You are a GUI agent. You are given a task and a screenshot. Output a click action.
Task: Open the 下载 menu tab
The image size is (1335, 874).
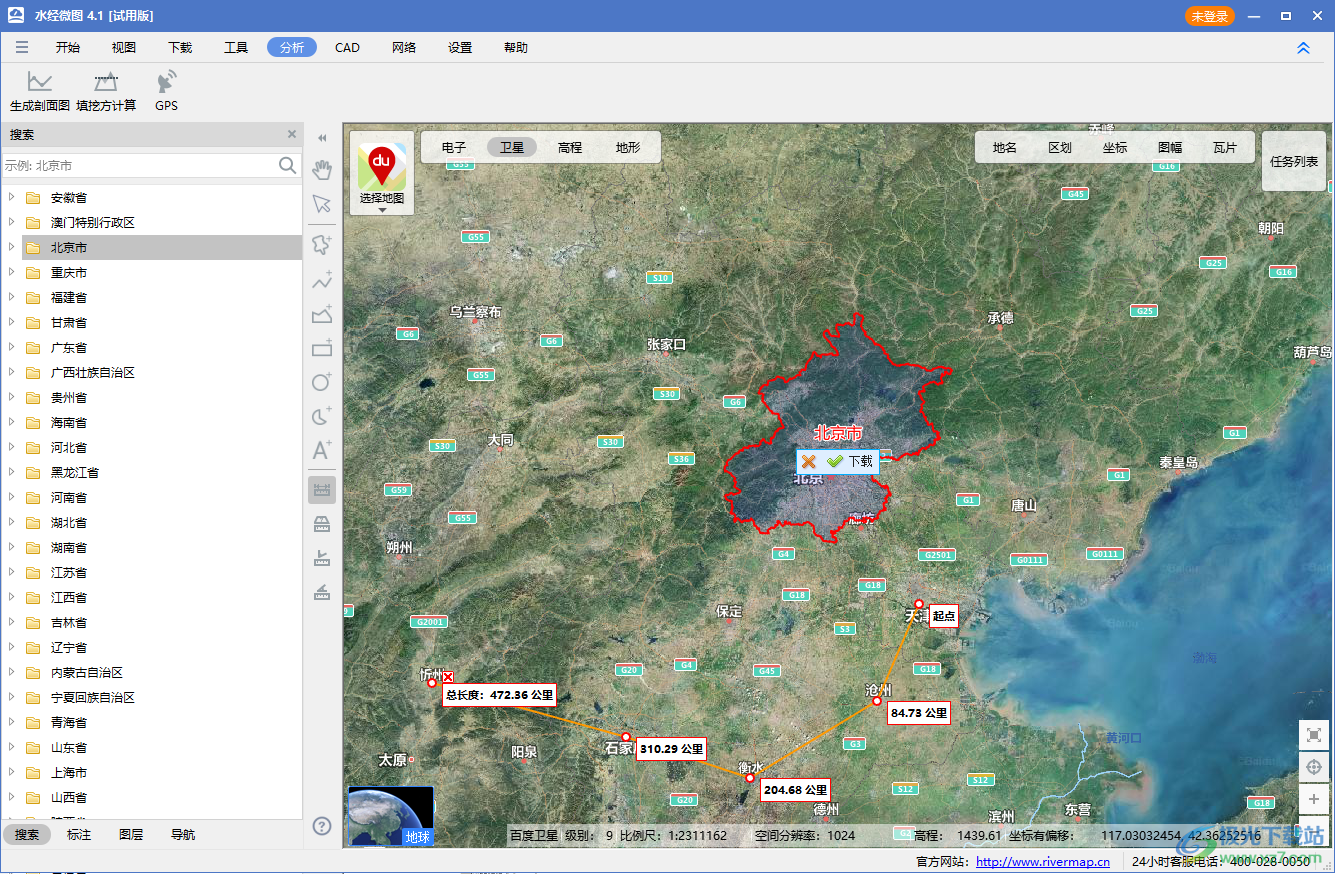point(180,47)
